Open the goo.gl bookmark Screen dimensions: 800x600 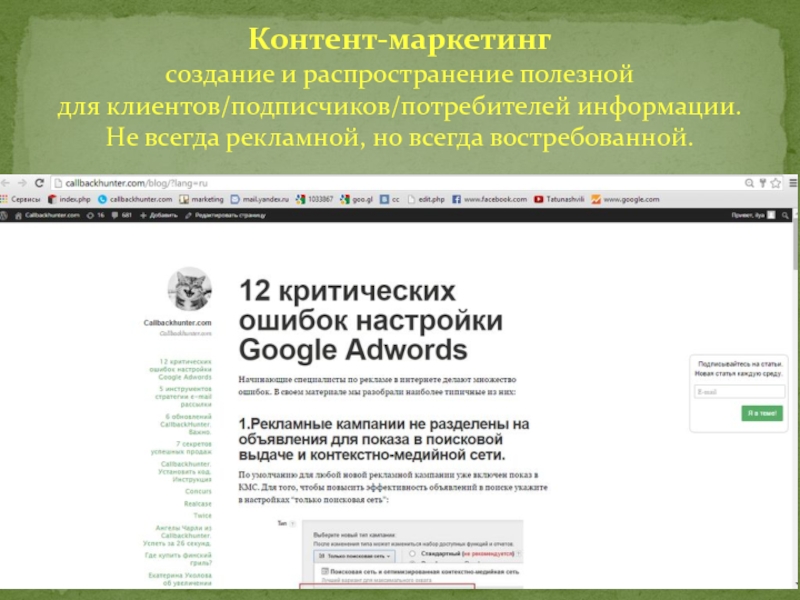[357, 199]
